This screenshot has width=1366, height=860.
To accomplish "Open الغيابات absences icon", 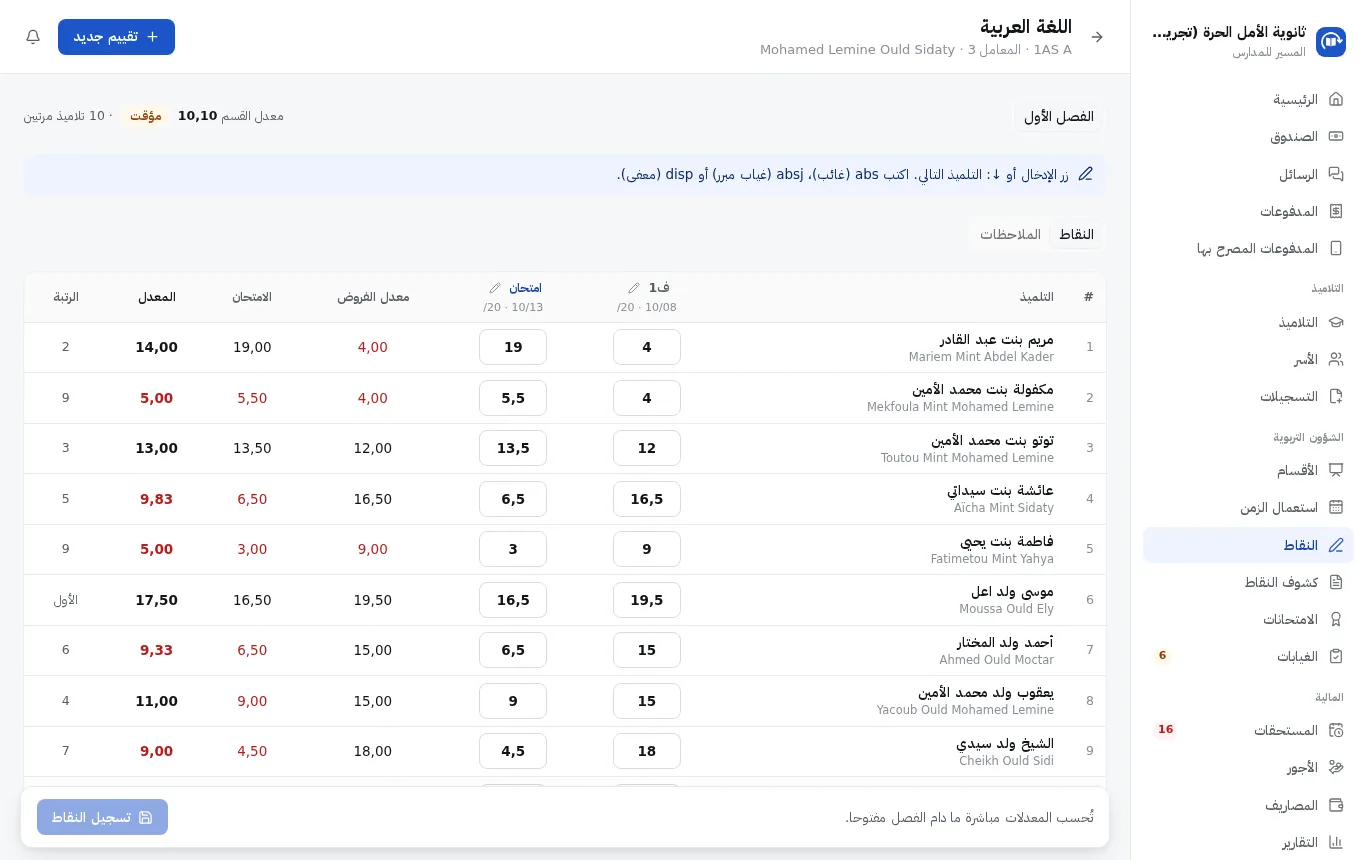I will tap(1336, 656).
